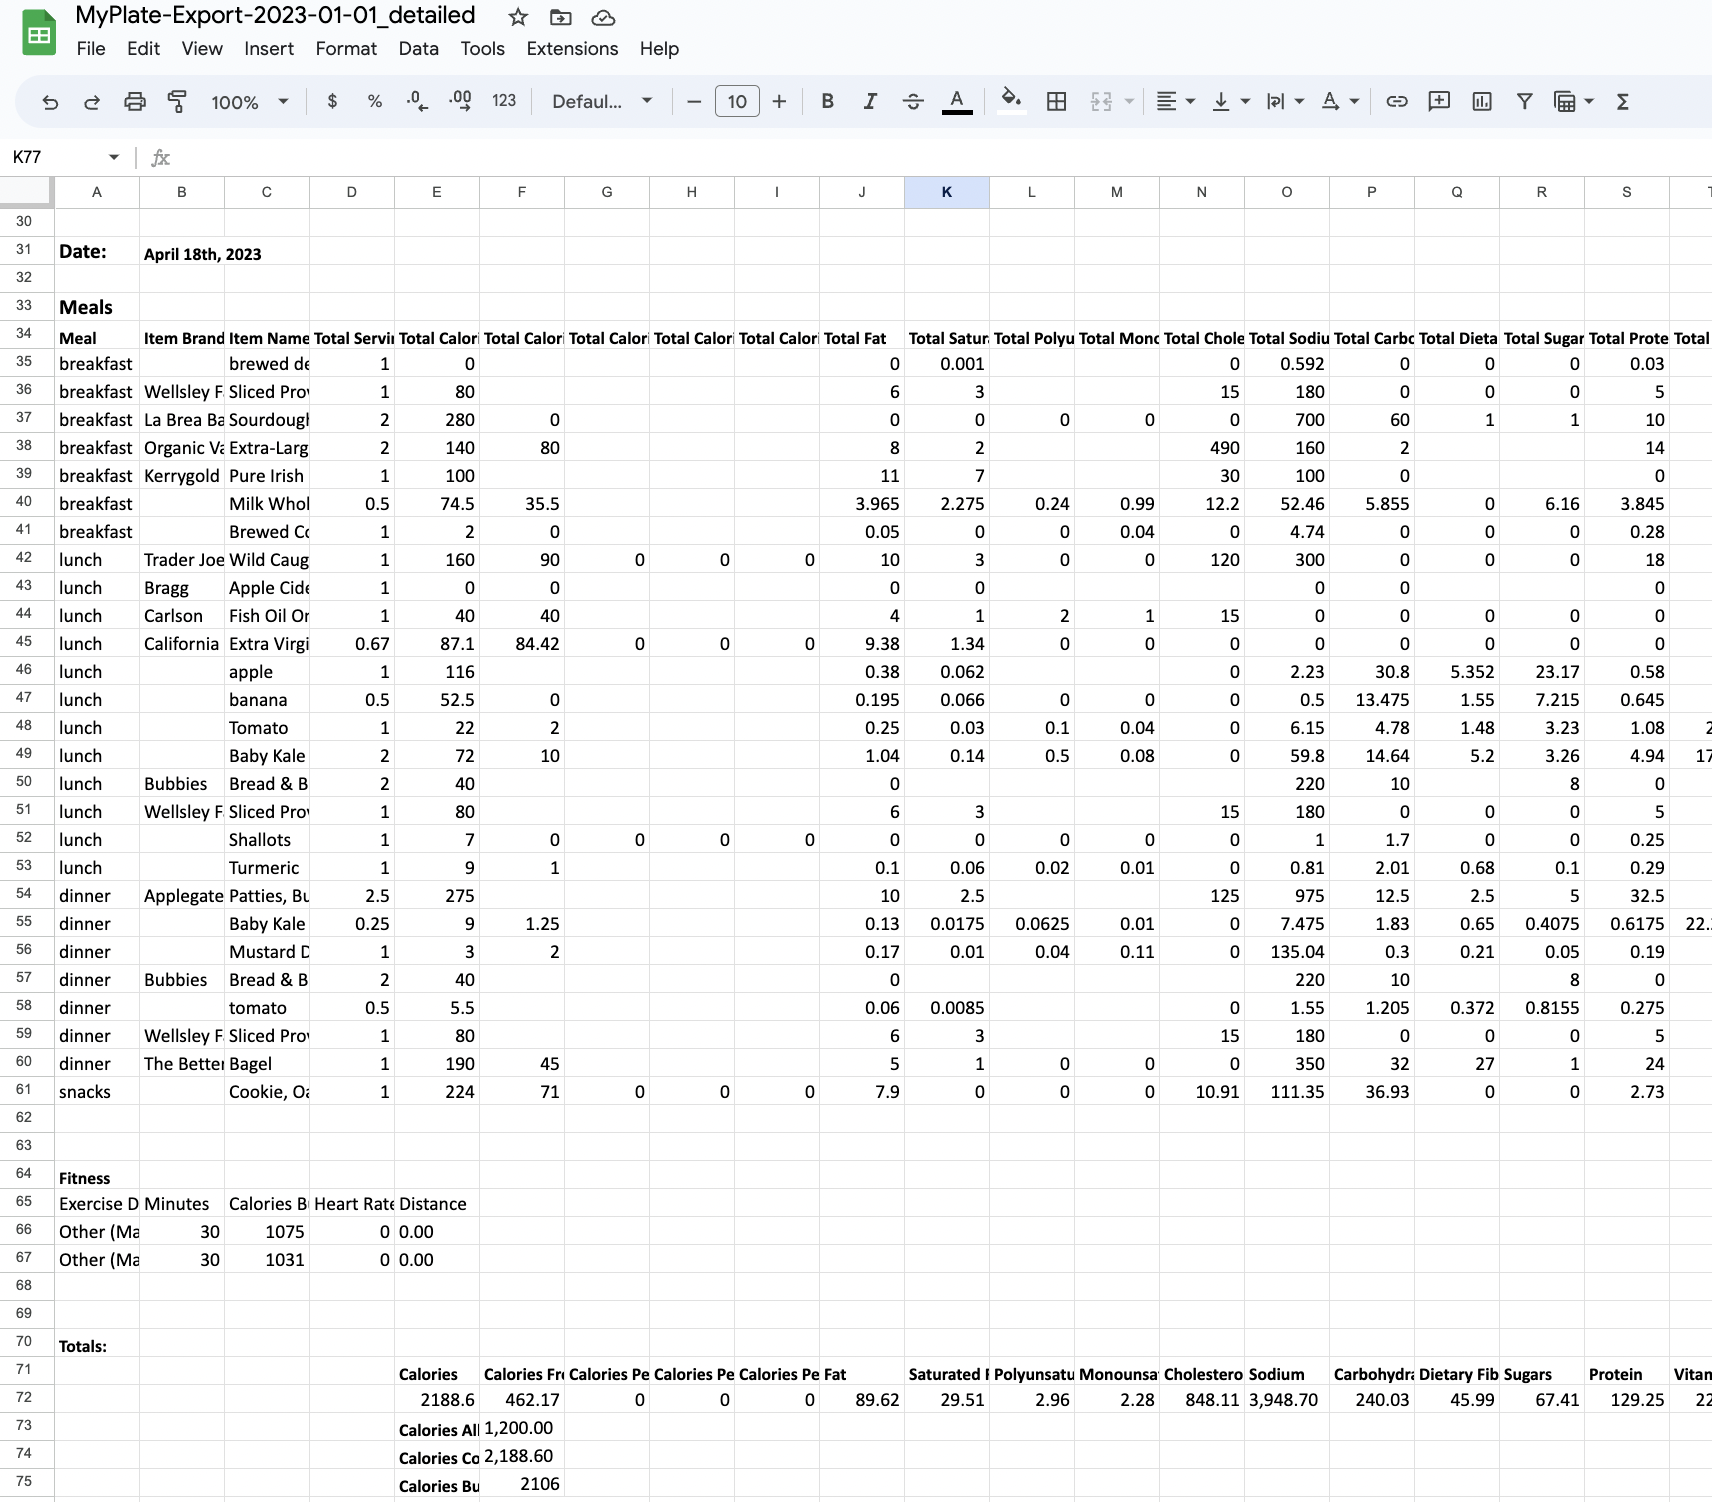Open the Sheets home icon
Screen dimensions: 1712x1502
39,32
